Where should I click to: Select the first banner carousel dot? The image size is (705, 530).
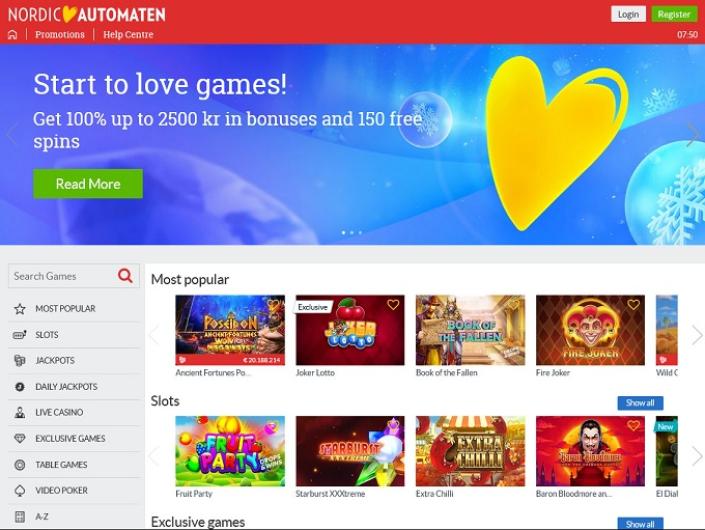point(344,232)
